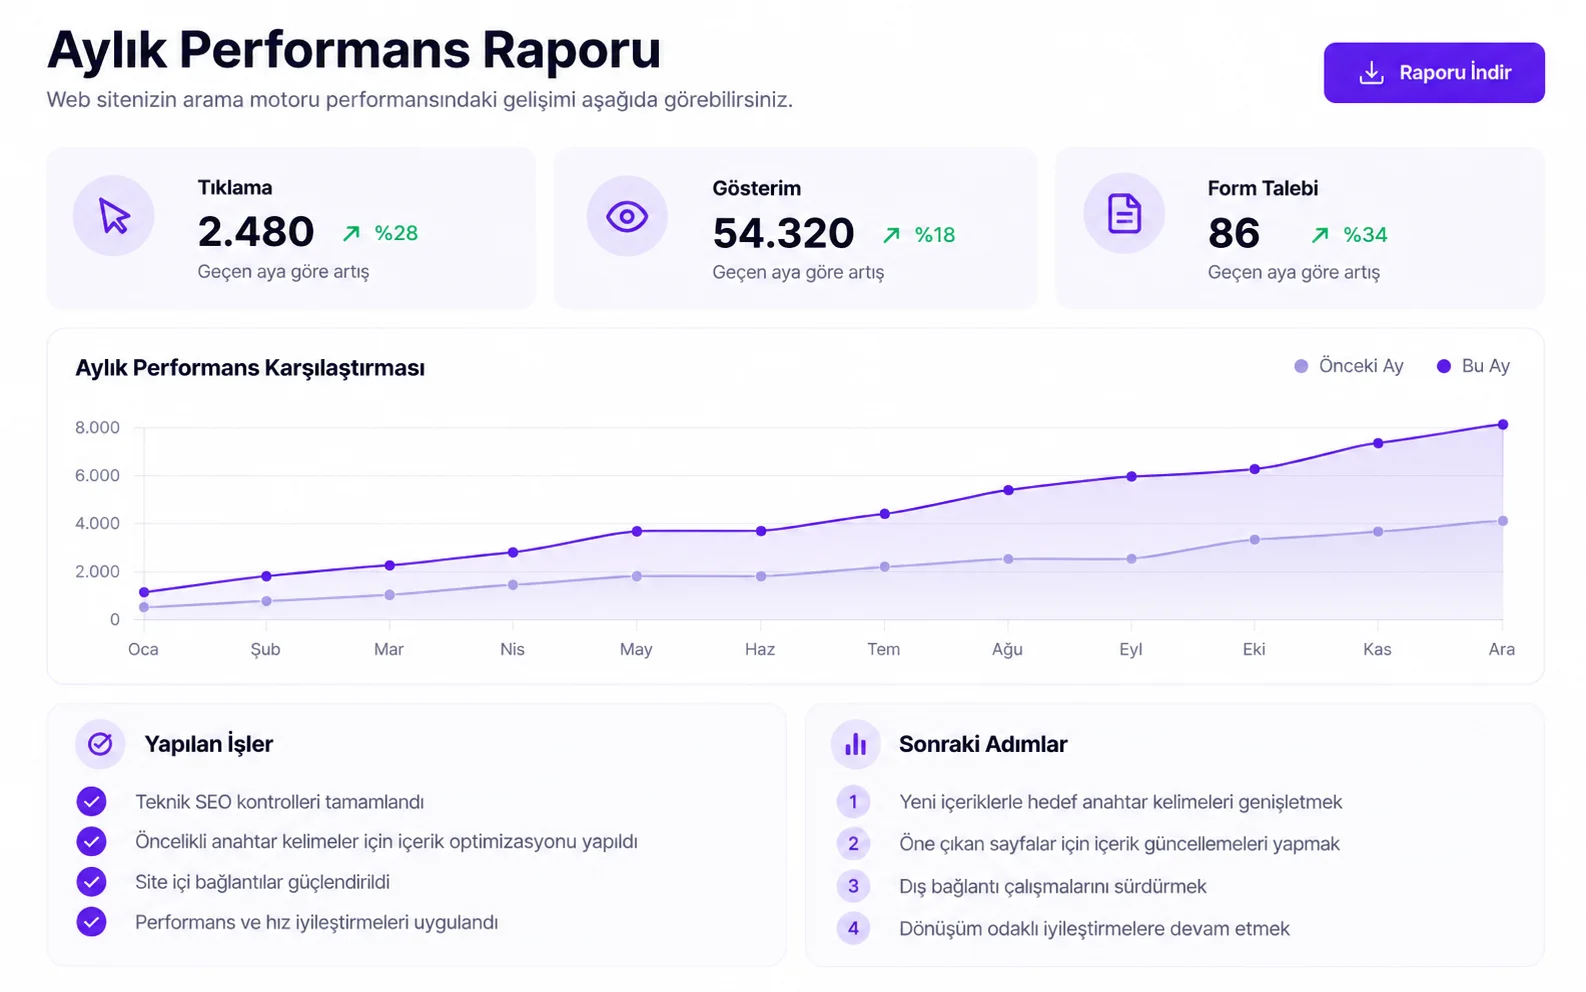
Task: Click the %34 increase percentage
Action: coord(1365,235)
